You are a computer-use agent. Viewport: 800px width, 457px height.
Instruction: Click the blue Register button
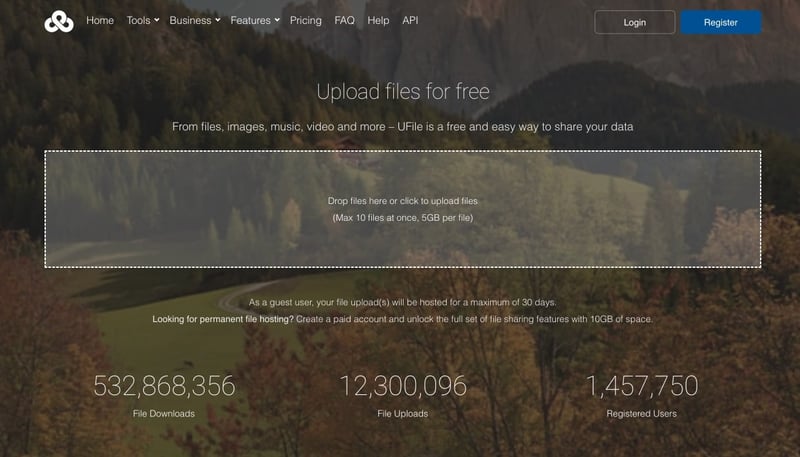tap(720, 22)
